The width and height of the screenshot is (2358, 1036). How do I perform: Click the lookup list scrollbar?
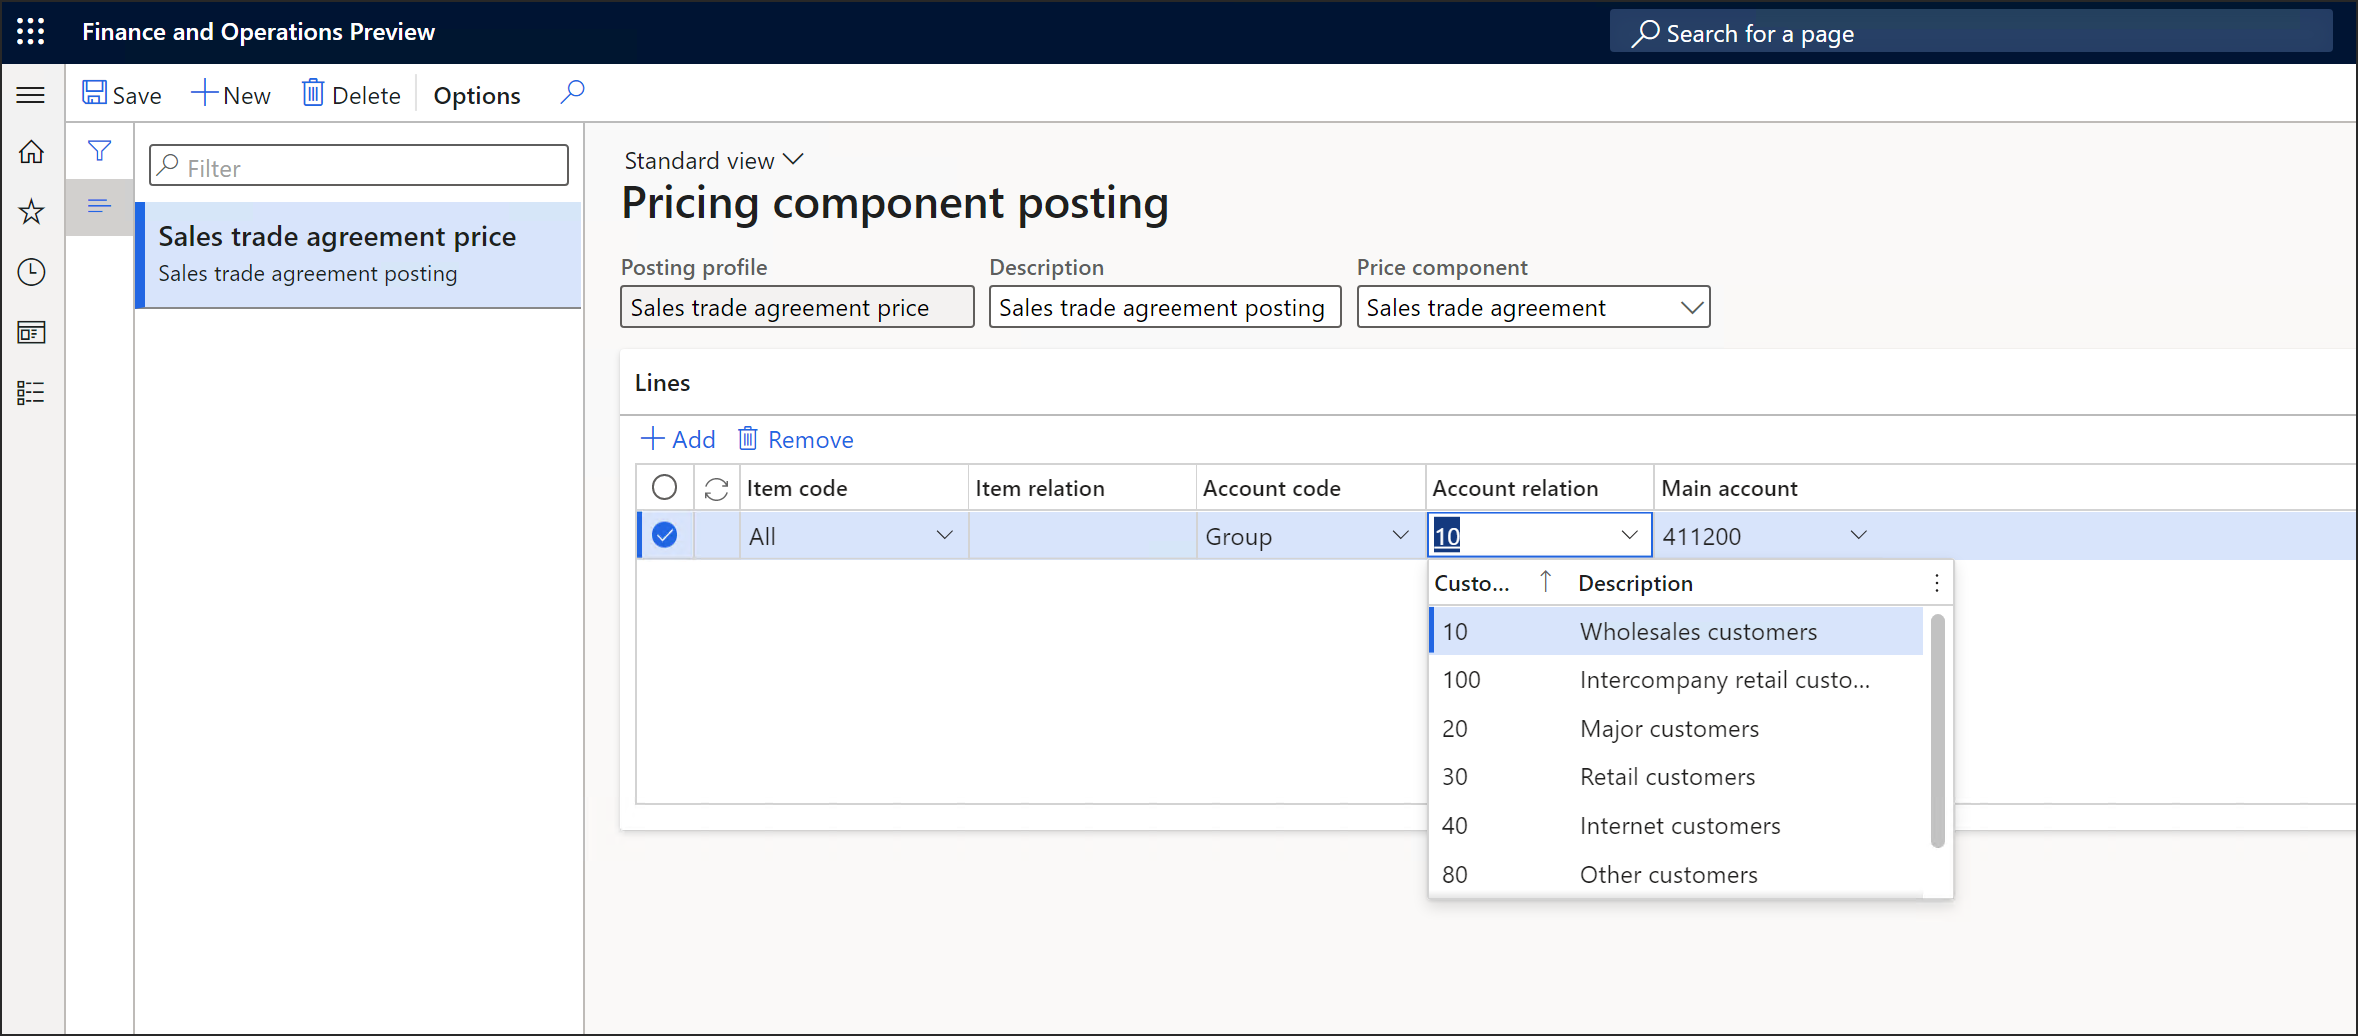(x=1937, y=731)
